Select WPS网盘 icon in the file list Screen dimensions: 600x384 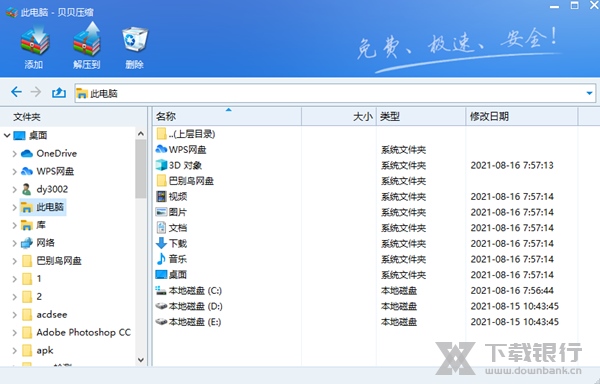click(161, 149)
